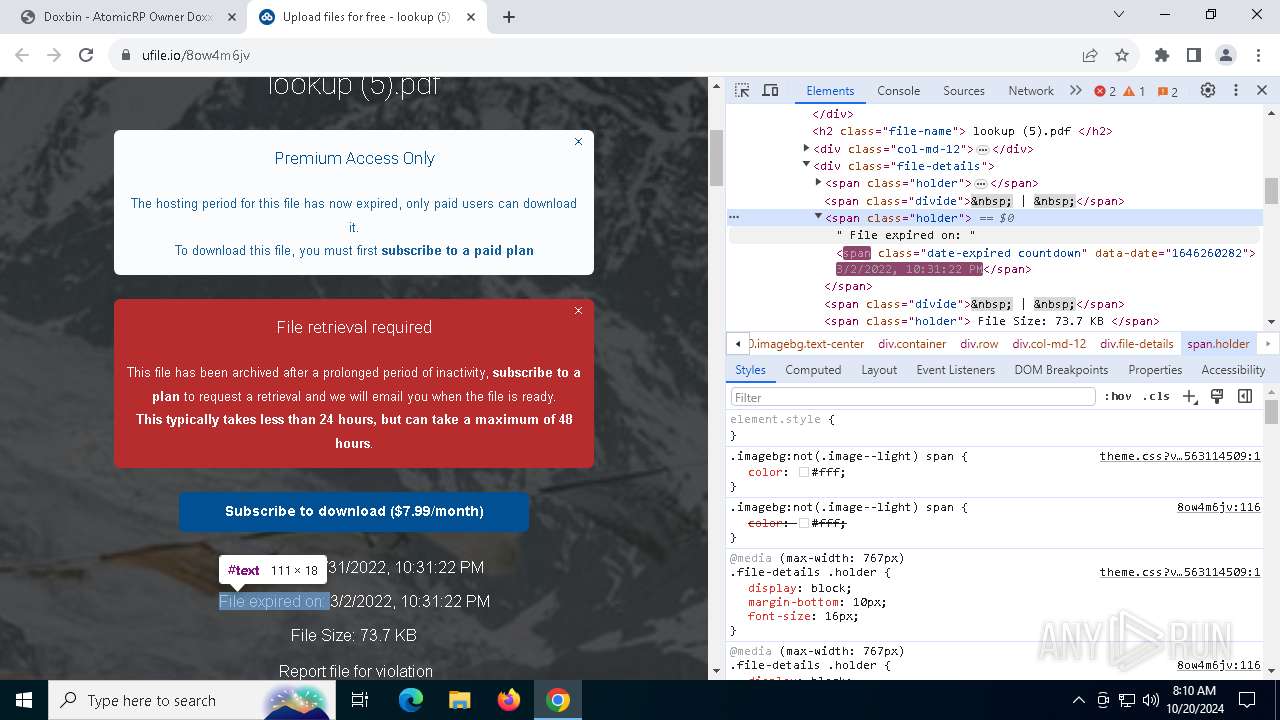Viewport: 1280px width, 720px height.
Task: Open Chrome three-dot menu
Action: coord(1258,55)
